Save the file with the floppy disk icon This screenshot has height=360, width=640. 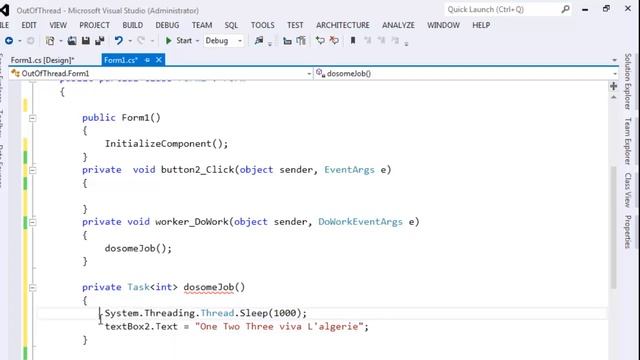pyautogui.click(x=86, y=40)
